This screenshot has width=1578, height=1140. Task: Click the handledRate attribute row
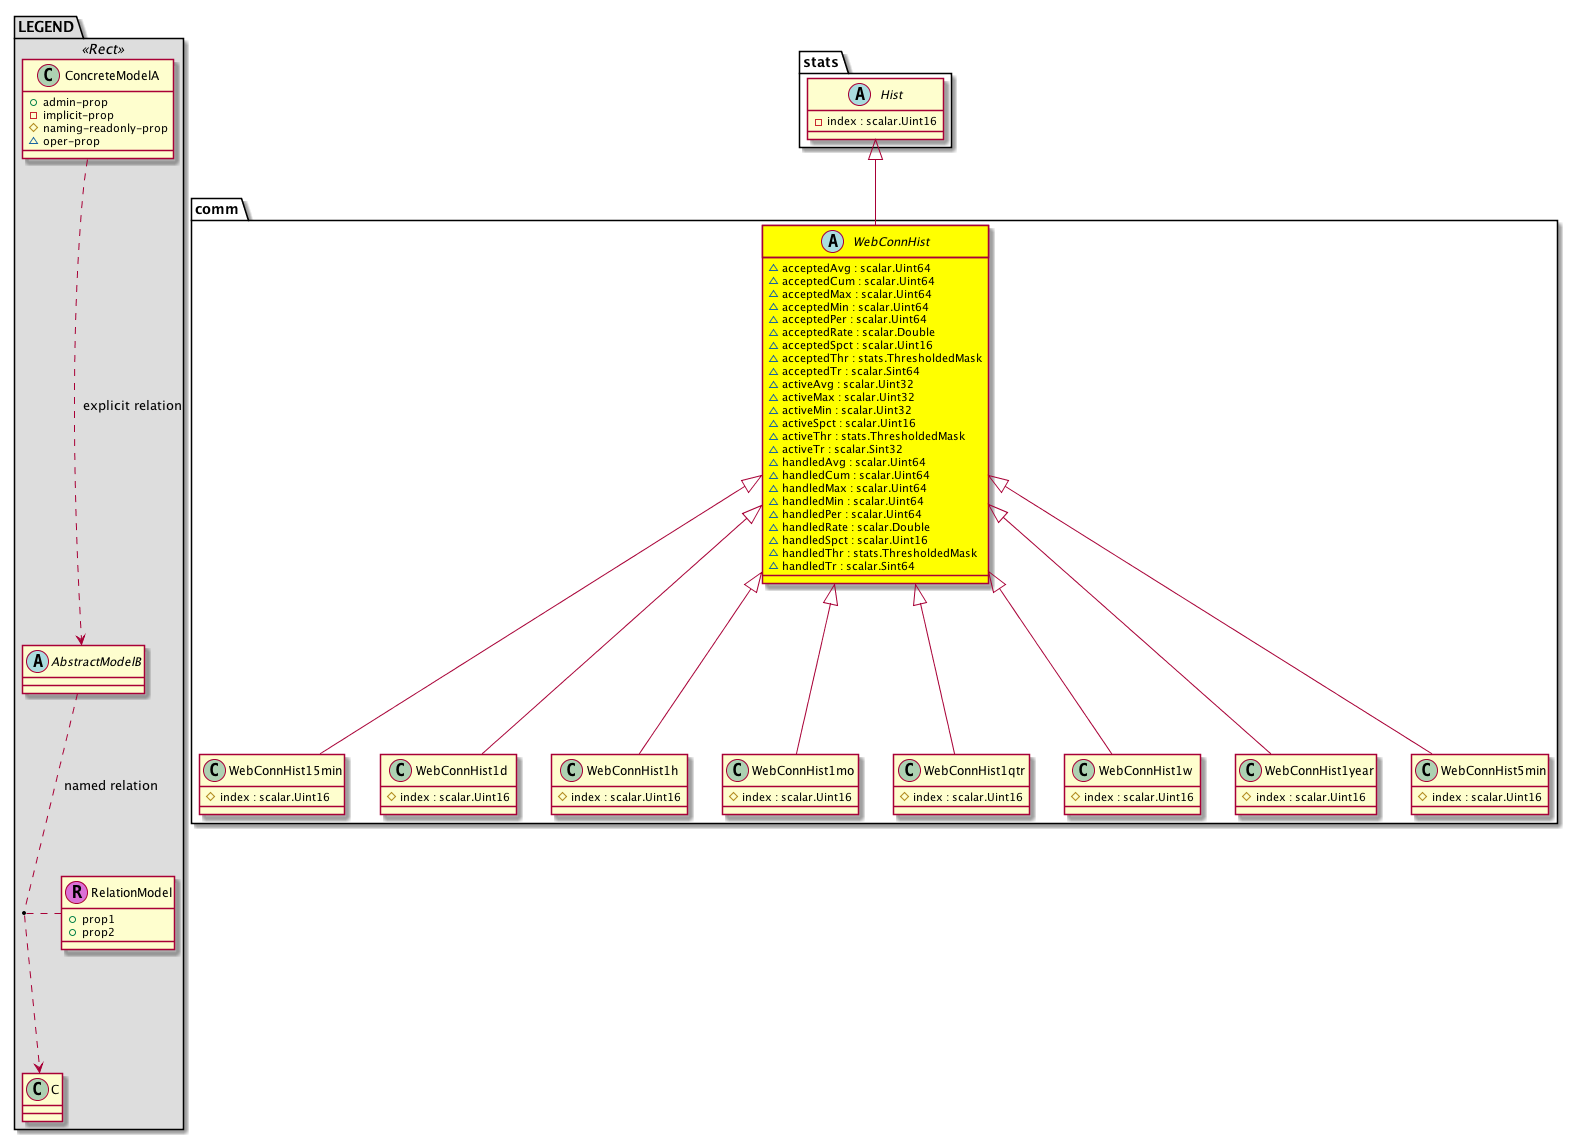coord(855,527)
